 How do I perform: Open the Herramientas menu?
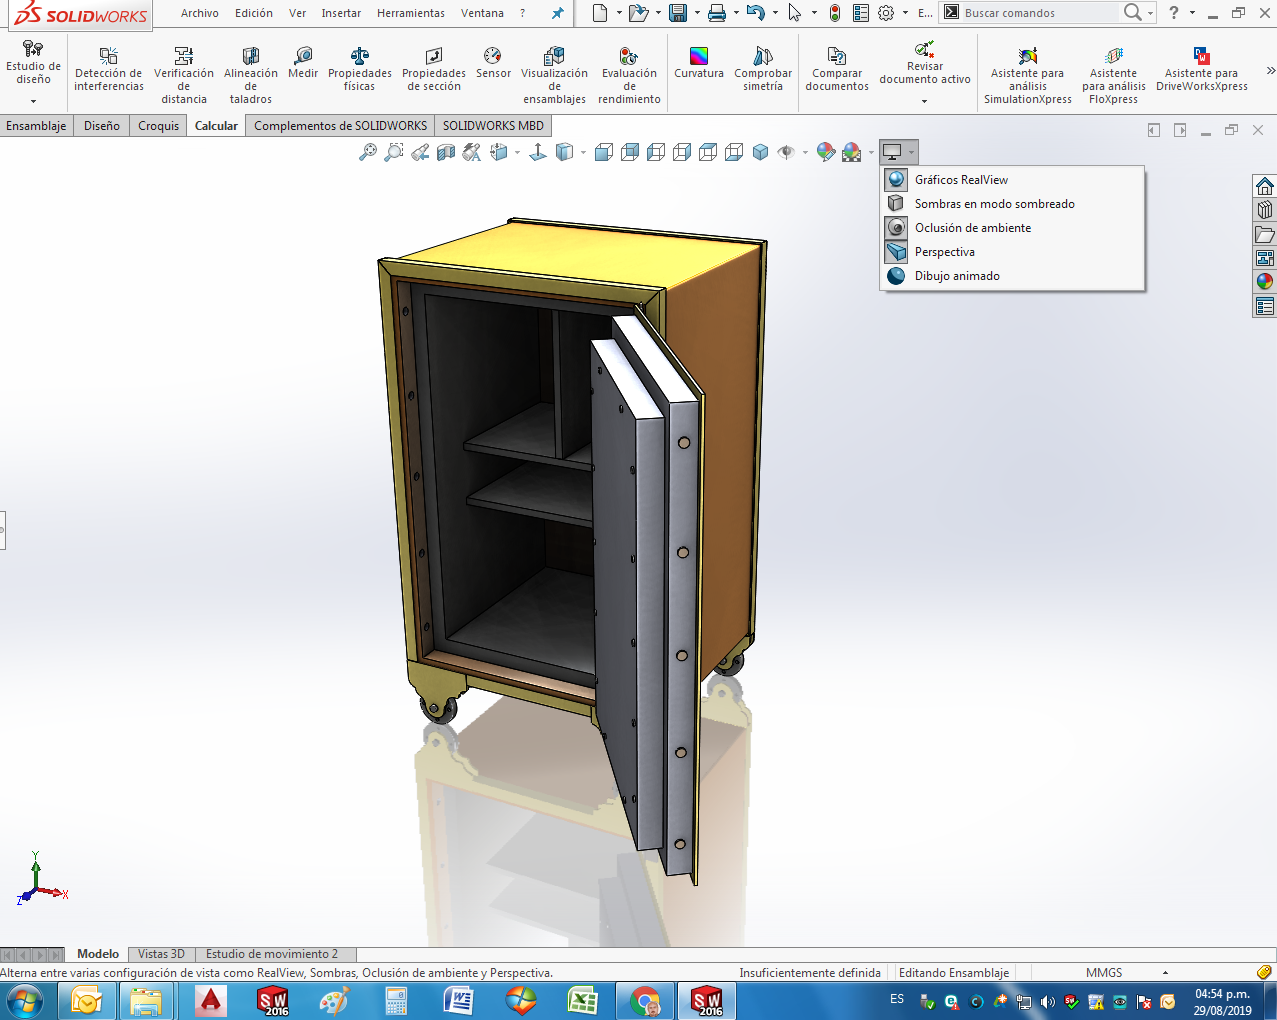click(x=411, y=13)
